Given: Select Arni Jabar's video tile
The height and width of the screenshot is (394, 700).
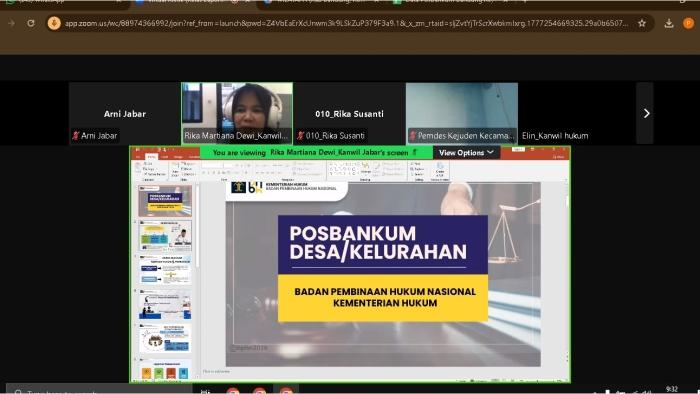Looking at the screenshot, I should (x=125, y=113).
